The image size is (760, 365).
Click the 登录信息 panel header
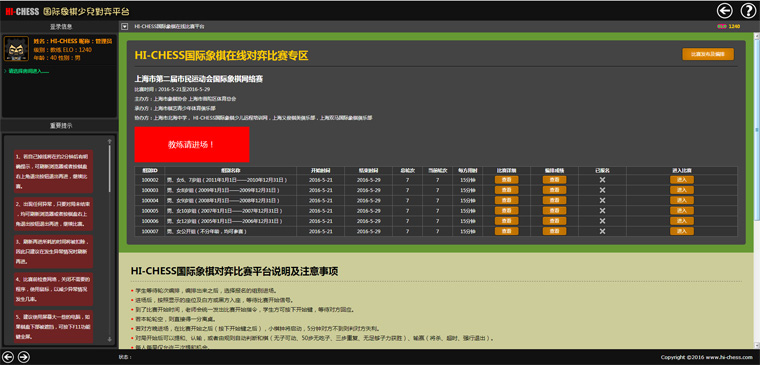(x=60, y=27)
